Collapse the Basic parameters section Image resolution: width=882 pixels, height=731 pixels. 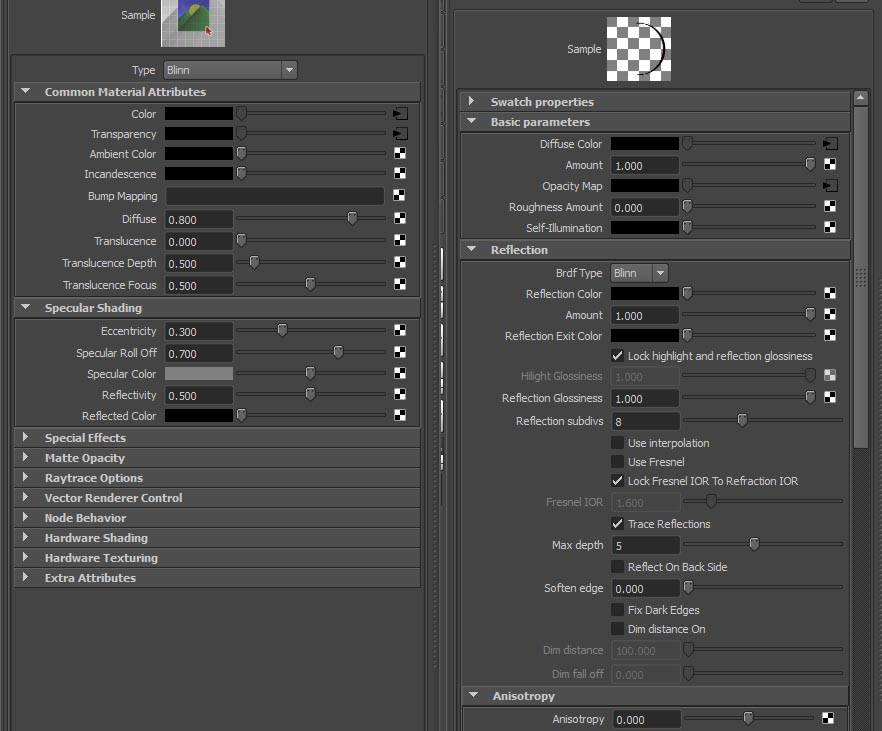471,121
